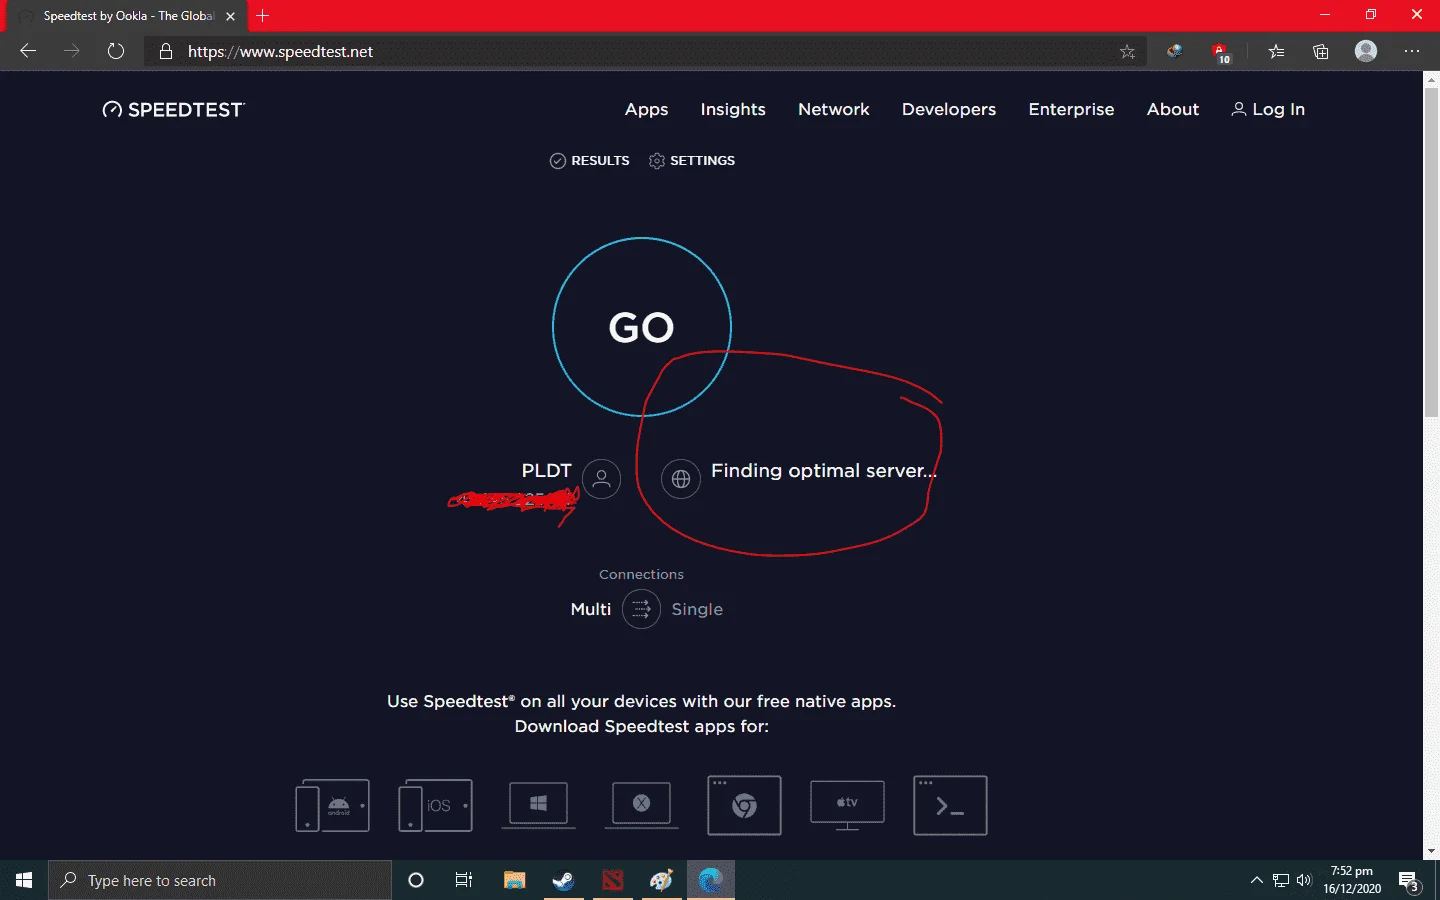This screenshot has height=900, width=1440.
Task: Refresh the page
Action: coord(116,51)
